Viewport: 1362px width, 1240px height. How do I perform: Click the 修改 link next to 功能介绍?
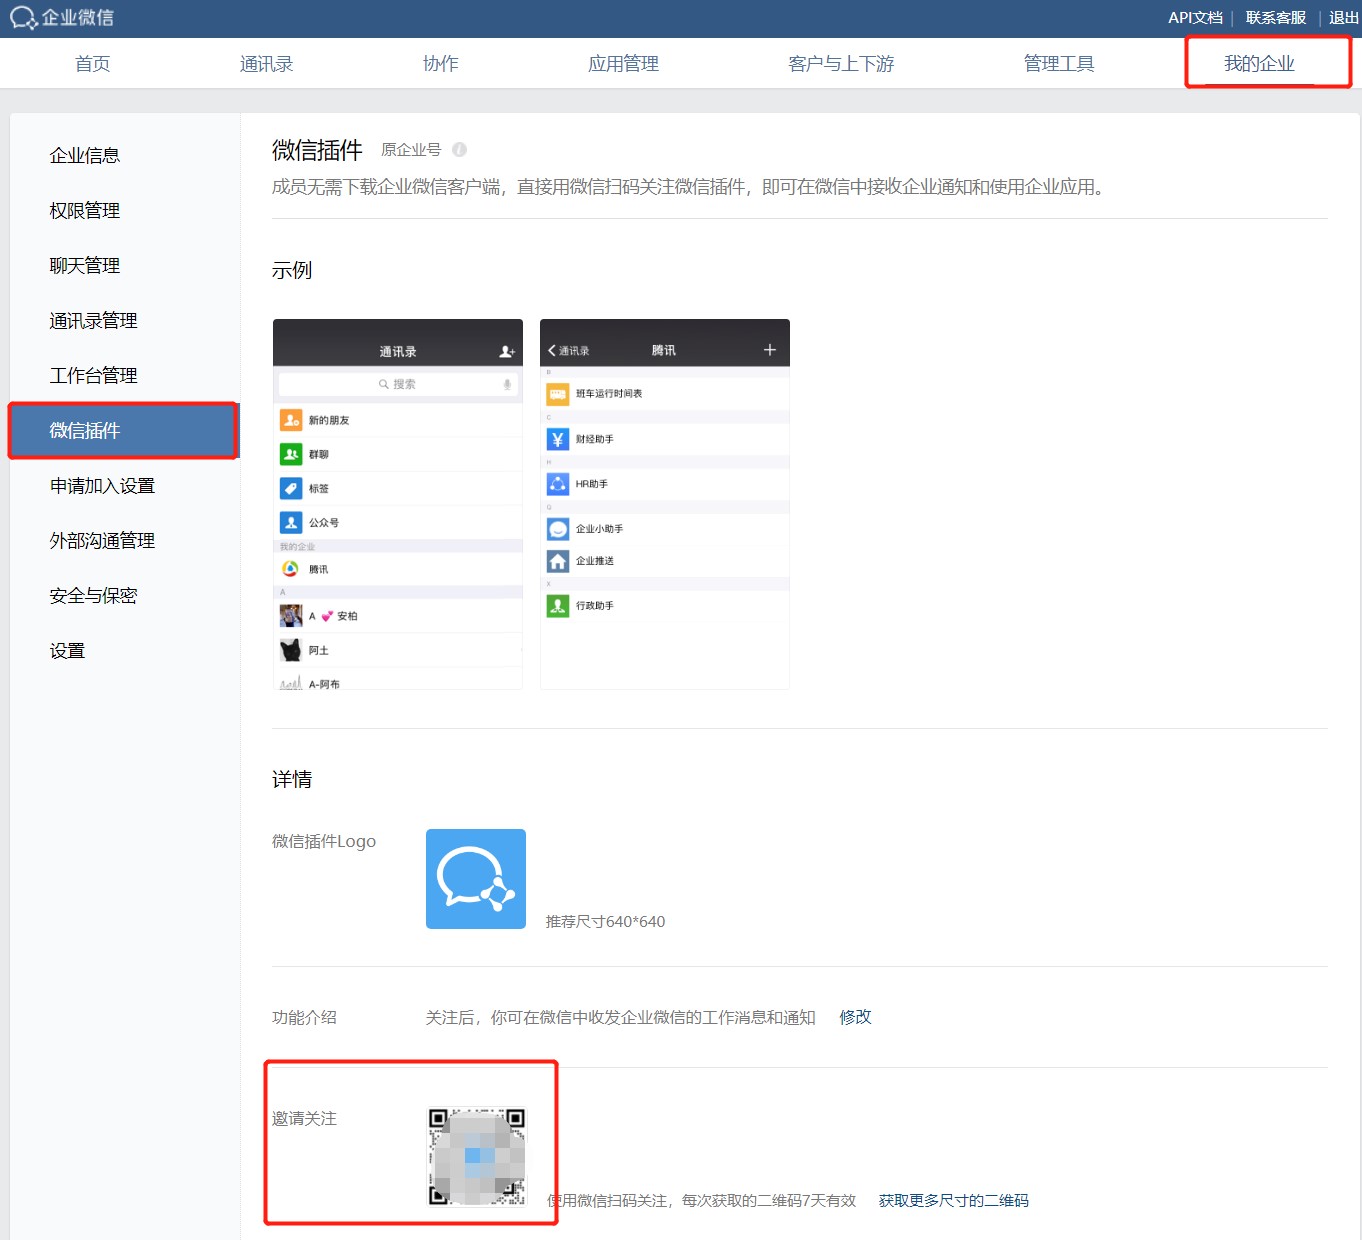[855, 1017]
